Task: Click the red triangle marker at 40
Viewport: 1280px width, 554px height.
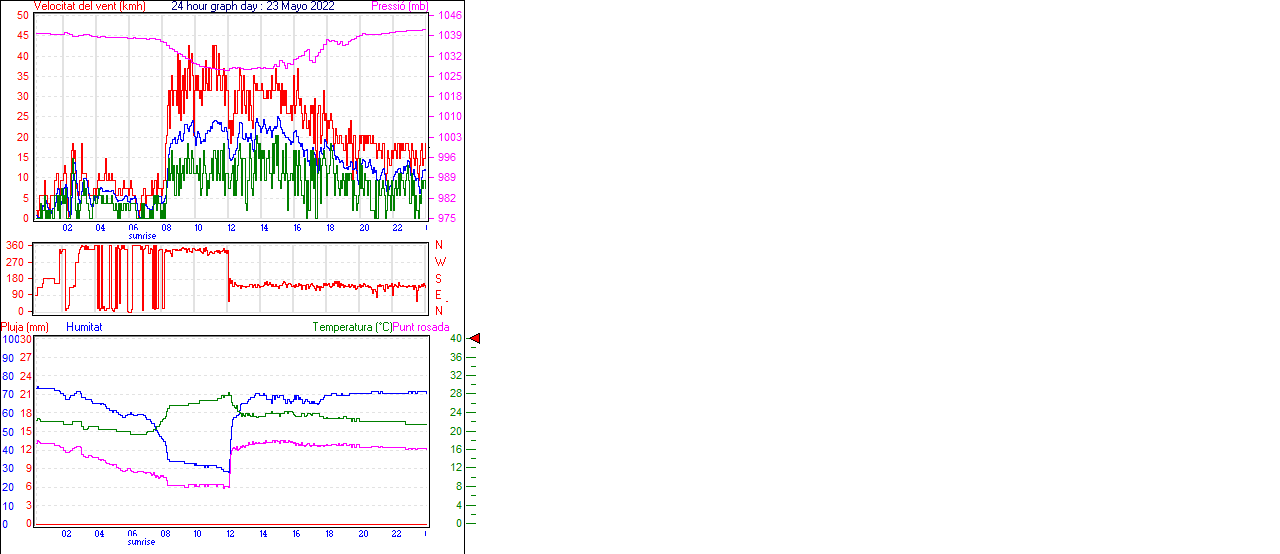Action: pos(475,339)
